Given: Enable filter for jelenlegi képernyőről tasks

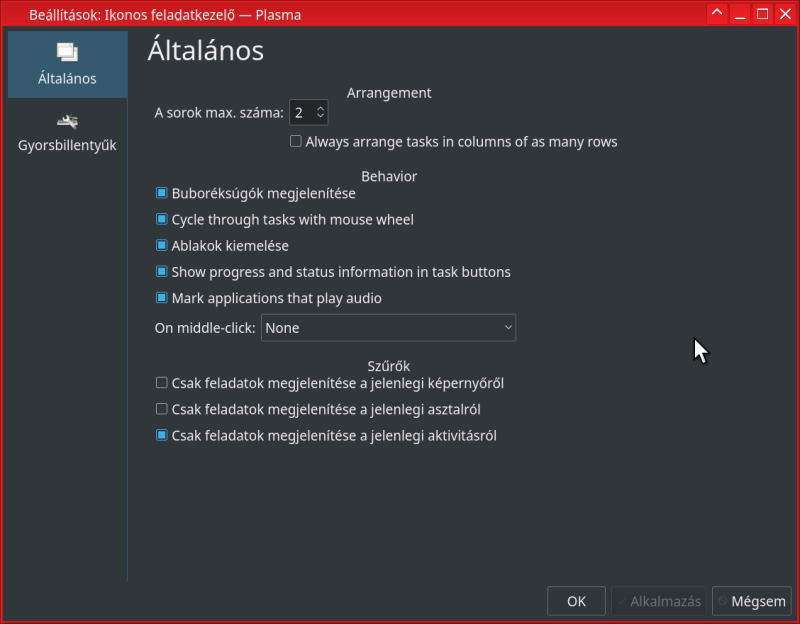Looking at the screenshot, I should point(162,383).
